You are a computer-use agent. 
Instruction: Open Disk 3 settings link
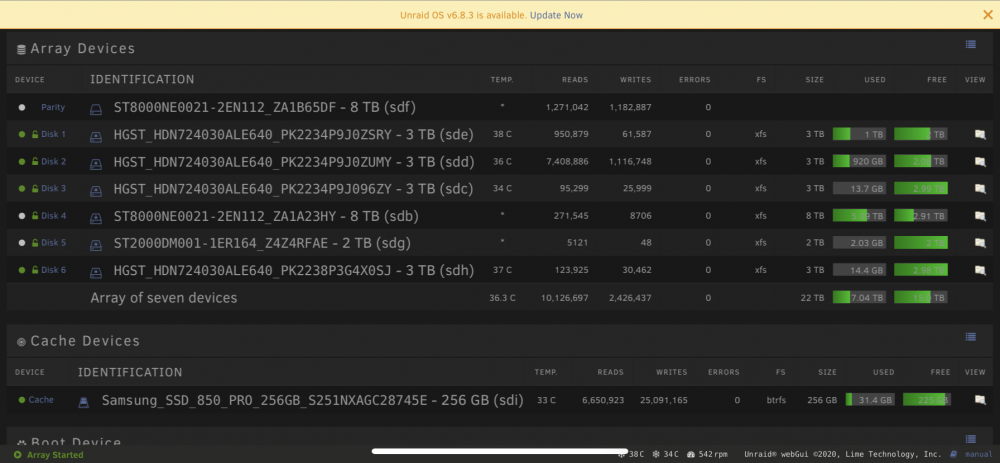point(54,188)
